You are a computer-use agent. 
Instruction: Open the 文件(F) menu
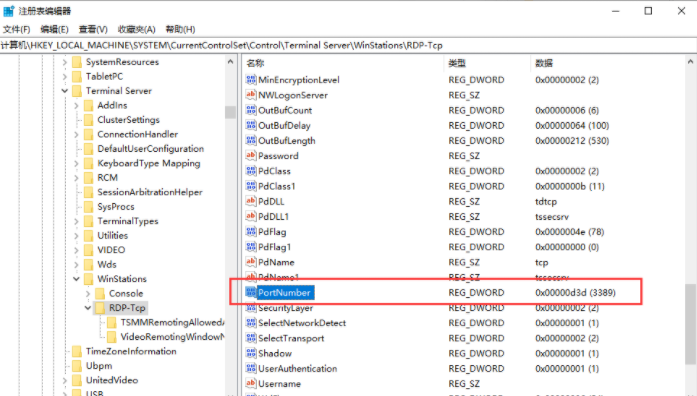16,29
